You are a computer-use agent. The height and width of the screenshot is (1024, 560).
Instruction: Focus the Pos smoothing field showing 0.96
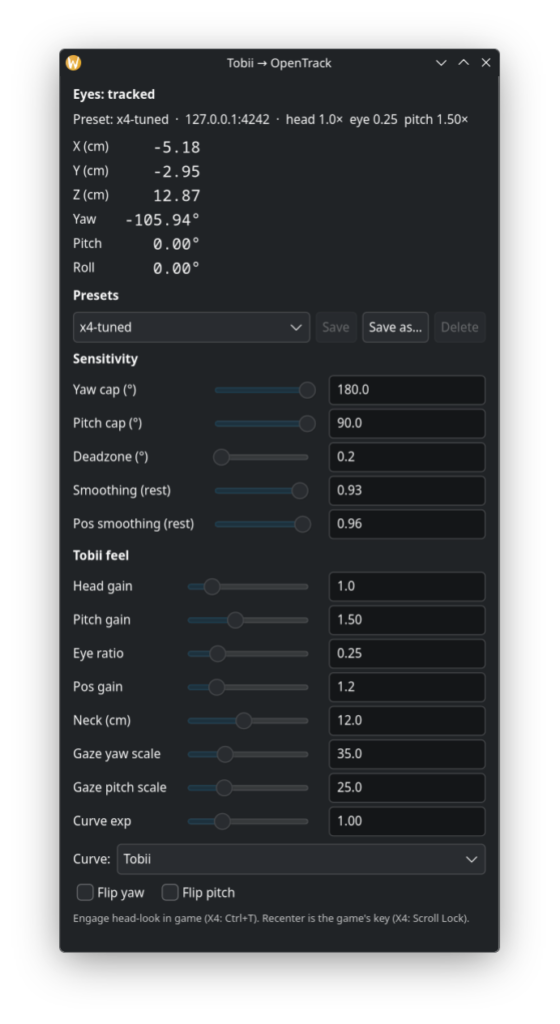tap(407, 524)
